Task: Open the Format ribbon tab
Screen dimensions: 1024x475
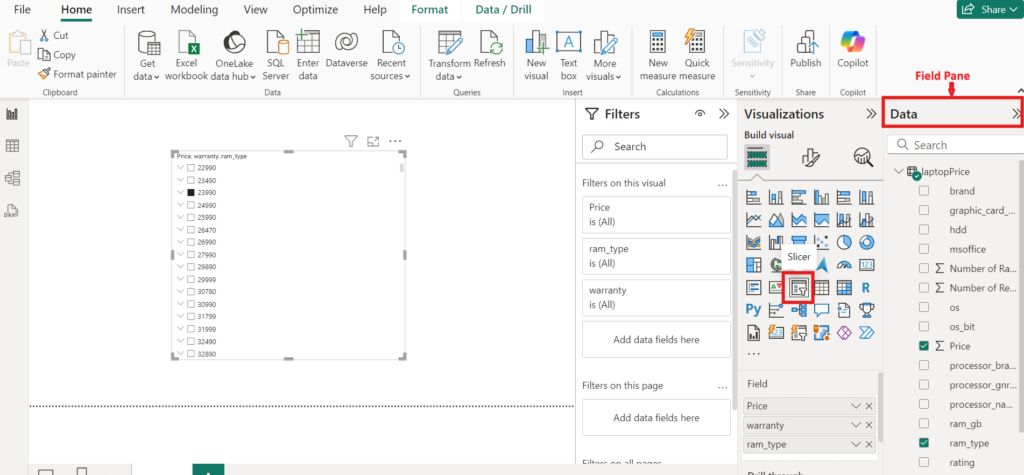Action: click(x=430, y=10)
